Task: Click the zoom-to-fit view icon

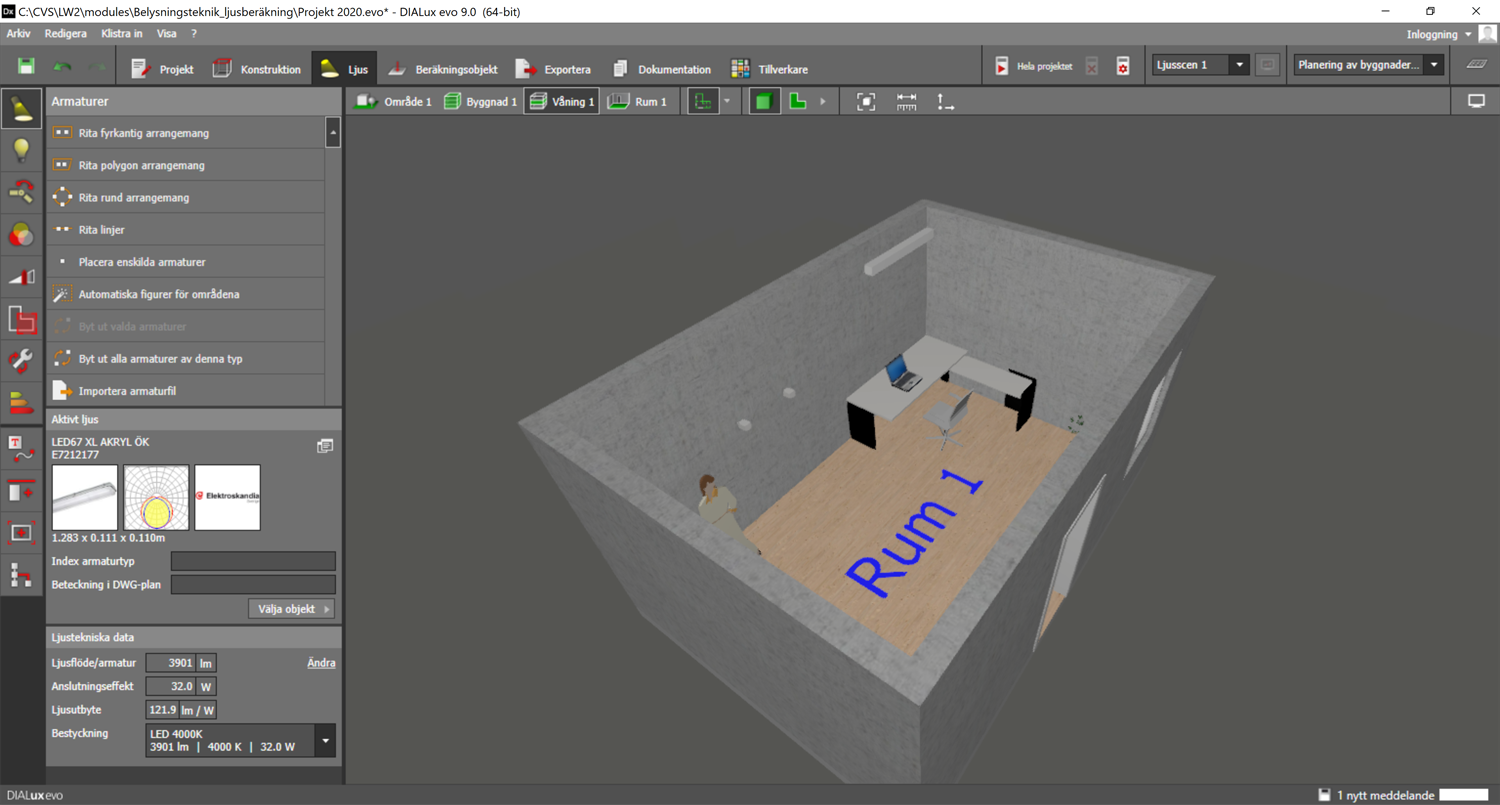Action: click(x=866, y=102)
